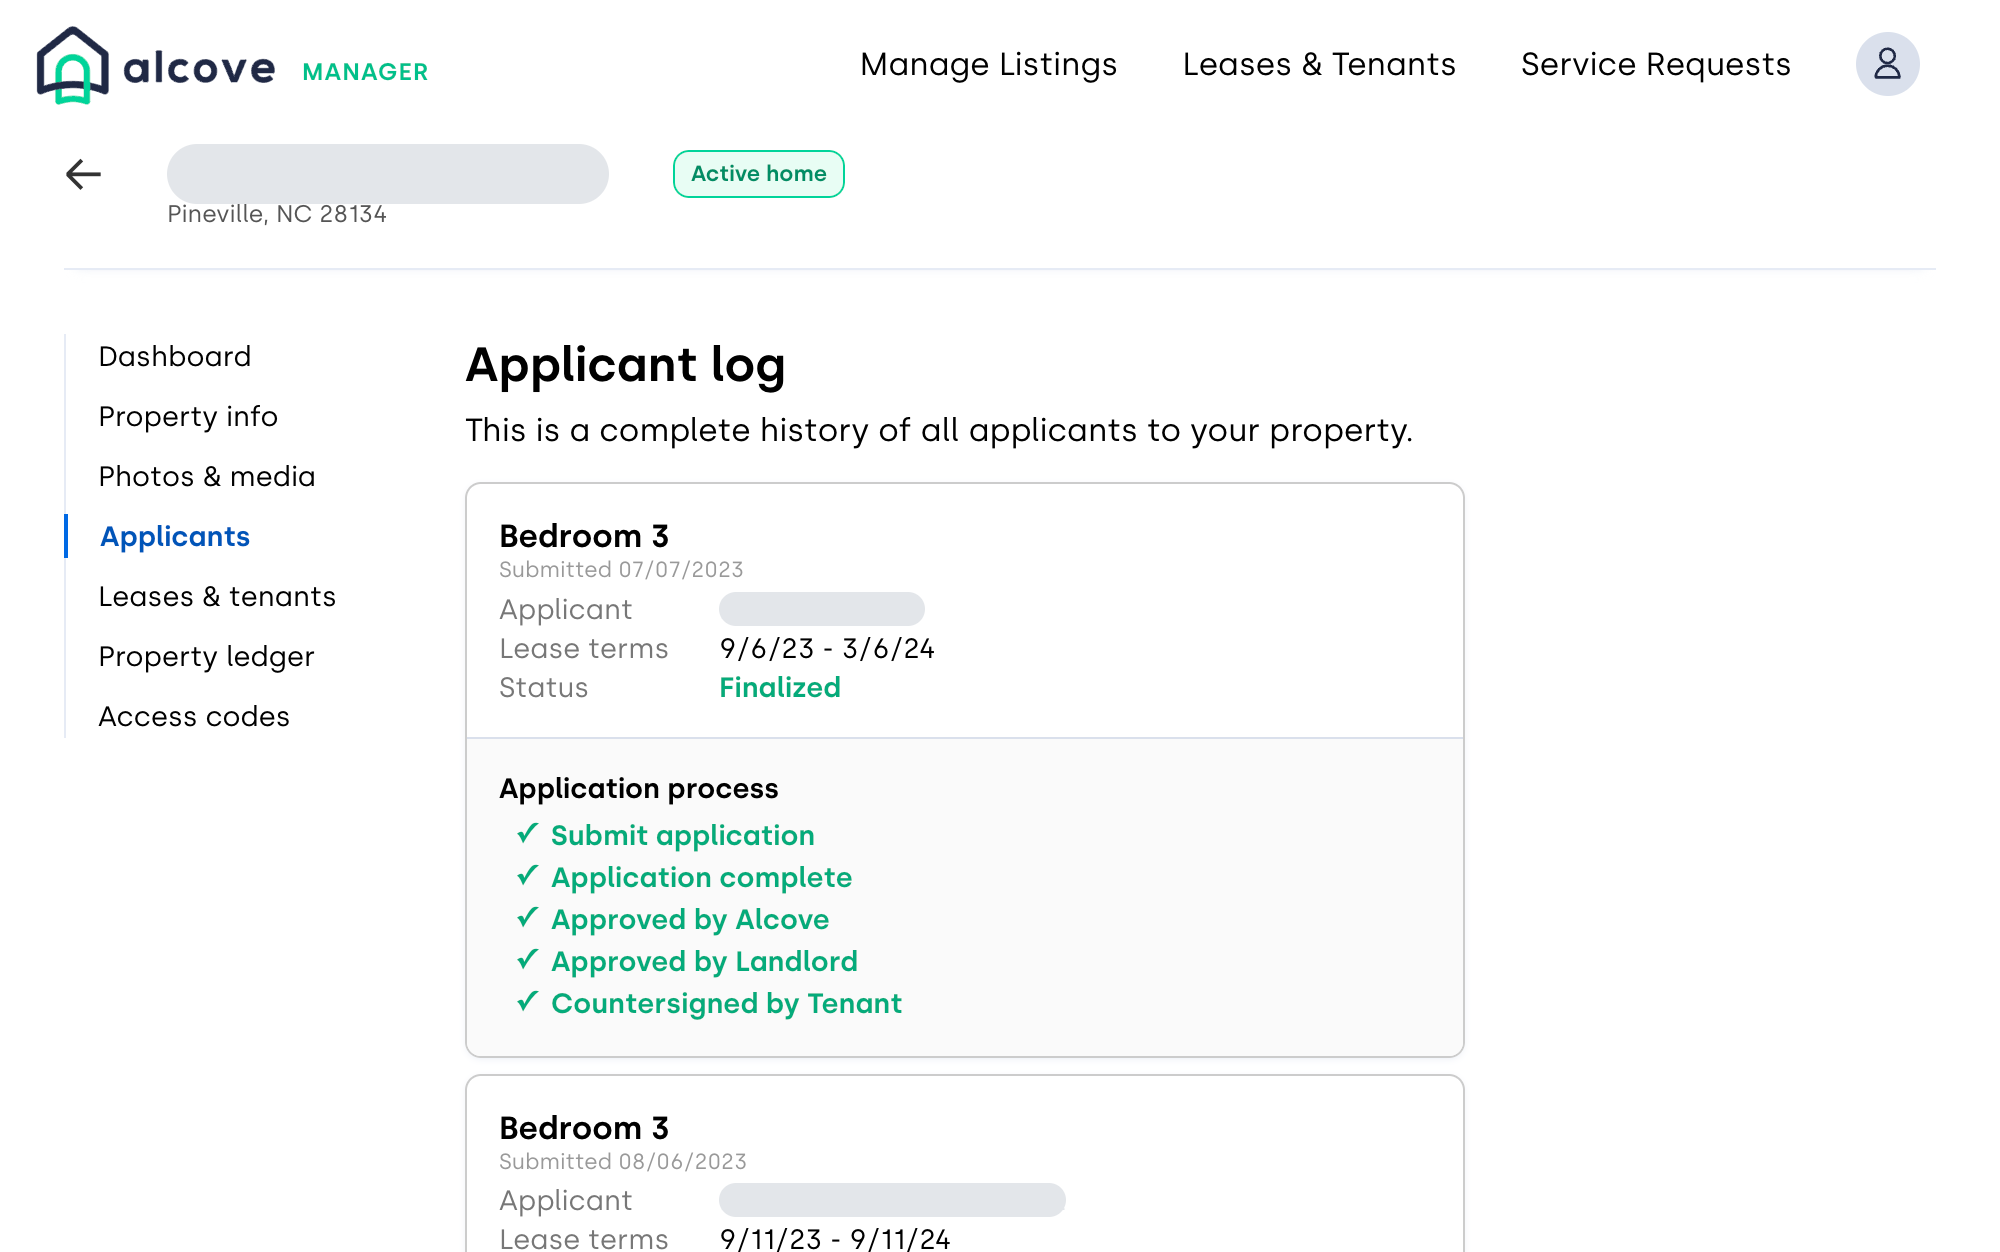Click the Finalized status link
The width and height of the screenshot is (2000, 1252).
(780, 688)
